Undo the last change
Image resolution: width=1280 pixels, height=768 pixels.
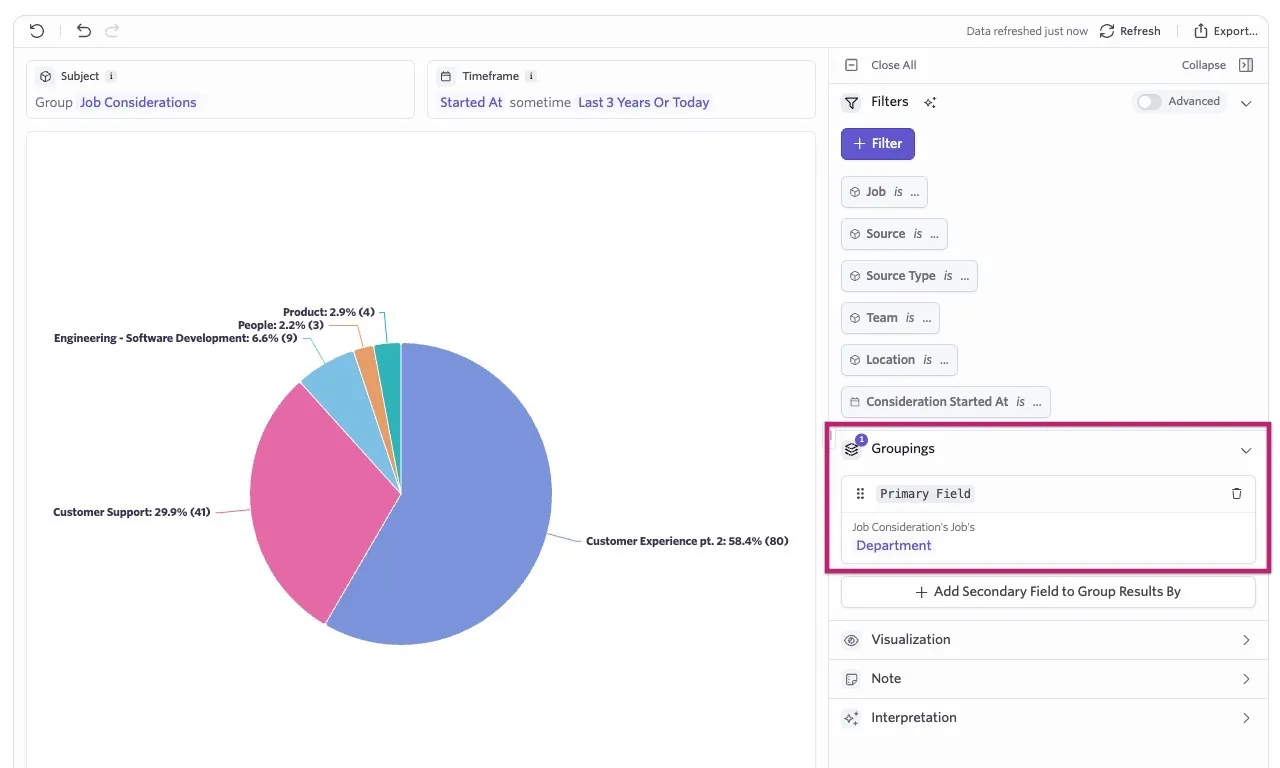pos(84,31)
